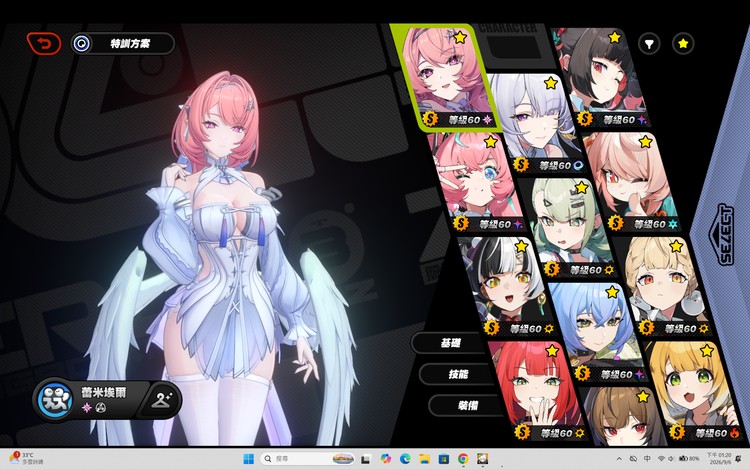Select the blonde braided orange-eyed character card
750x469 pixels.
(662, 287)
